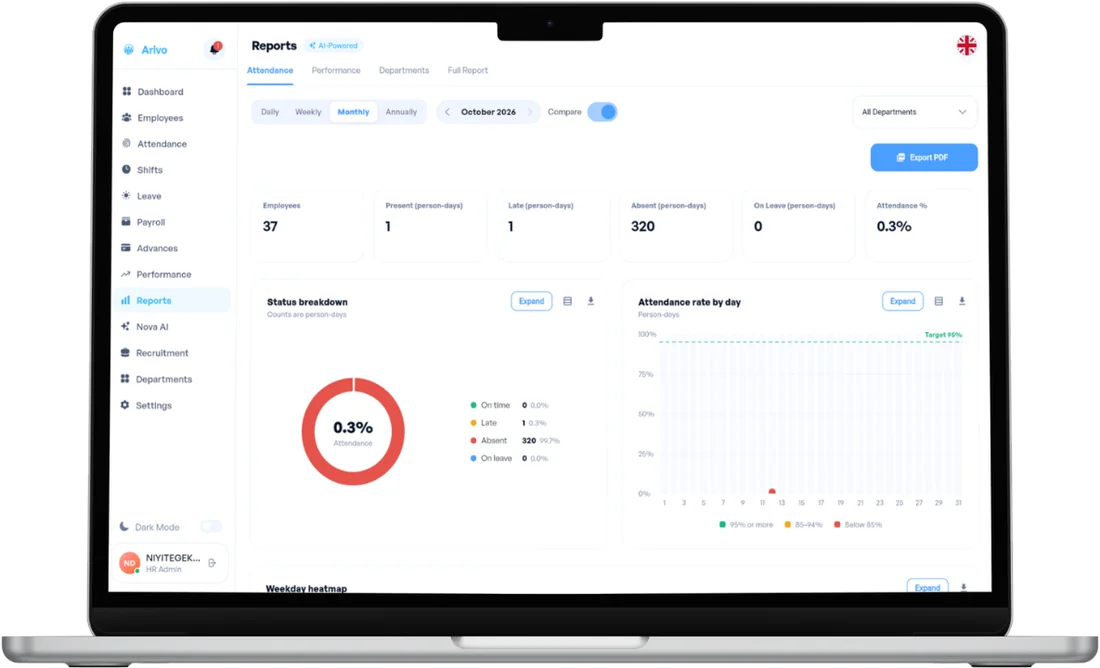This screenshot has width=1100, height=668.
Task: Switch to the Departments tab
Action: click(404, 70)
